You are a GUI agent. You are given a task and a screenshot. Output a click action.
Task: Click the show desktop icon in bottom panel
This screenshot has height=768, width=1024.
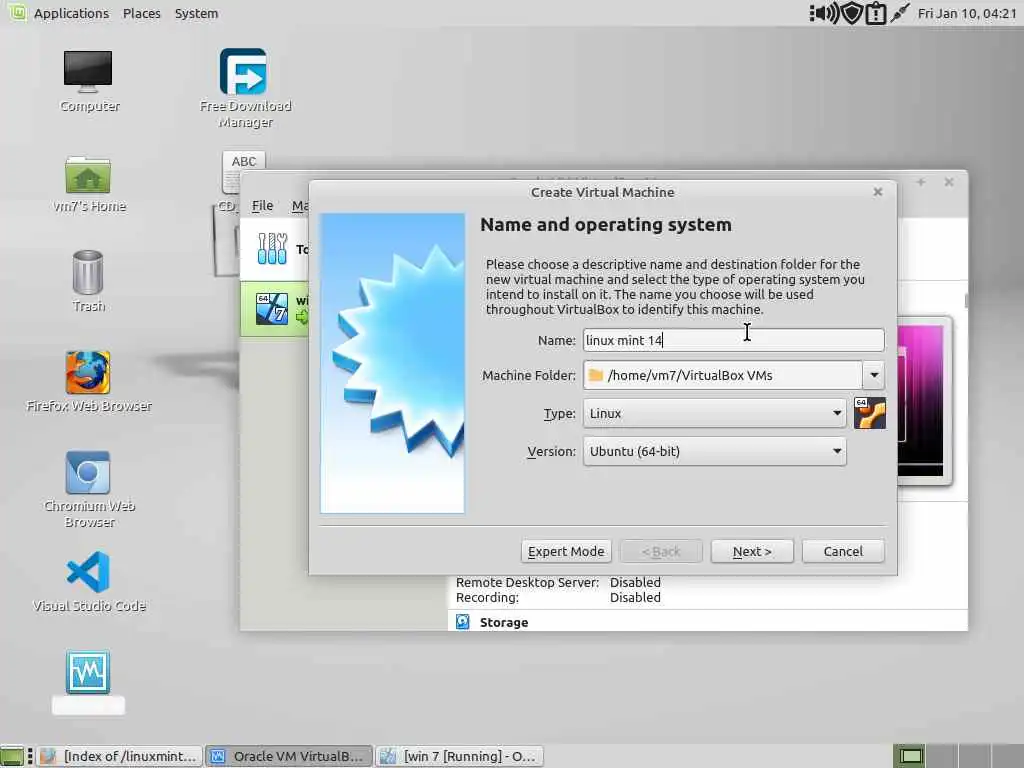12,756
